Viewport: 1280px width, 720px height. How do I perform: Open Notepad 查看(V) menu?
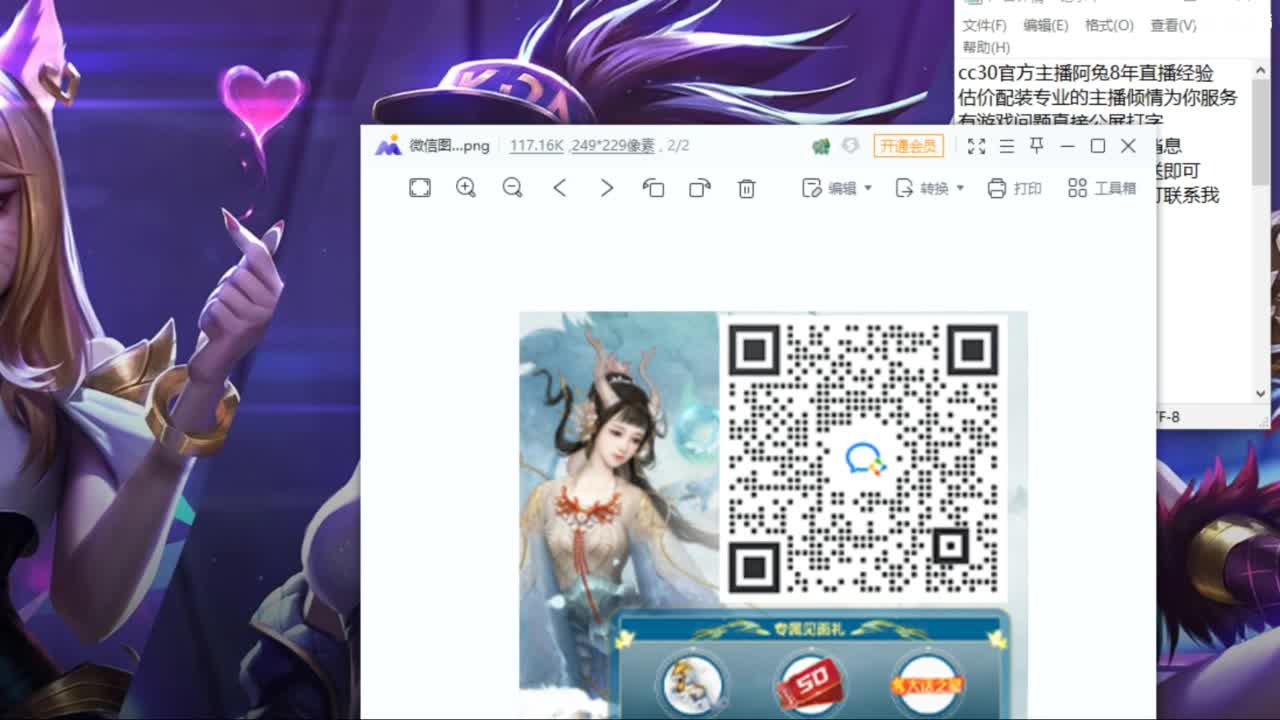(x=1173, y=25)
